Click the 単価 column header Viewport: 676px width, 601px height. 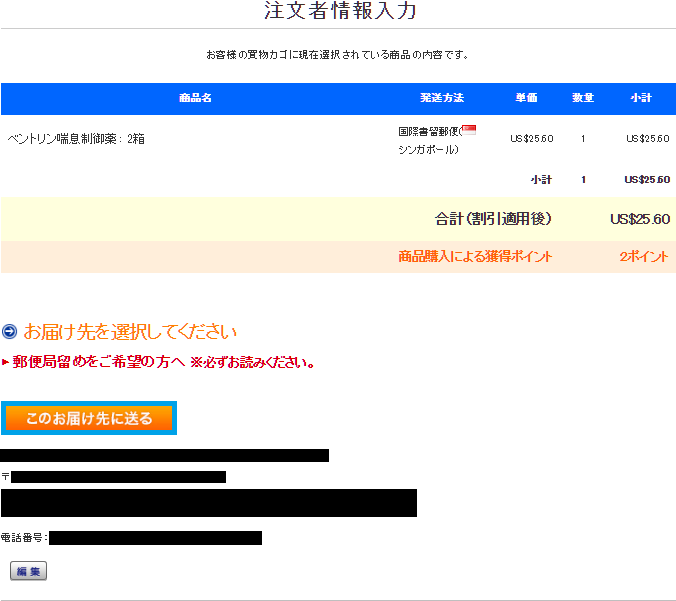click(526, 98)
